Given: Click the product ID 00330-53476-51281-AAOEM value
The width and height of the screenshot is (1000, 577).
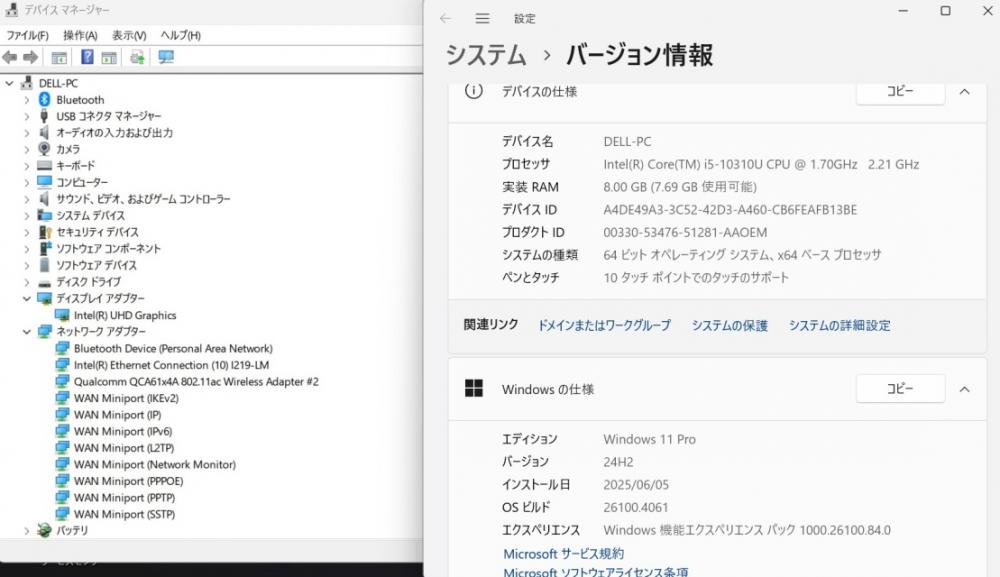Looking at the screenshot, I should point(685,233).
